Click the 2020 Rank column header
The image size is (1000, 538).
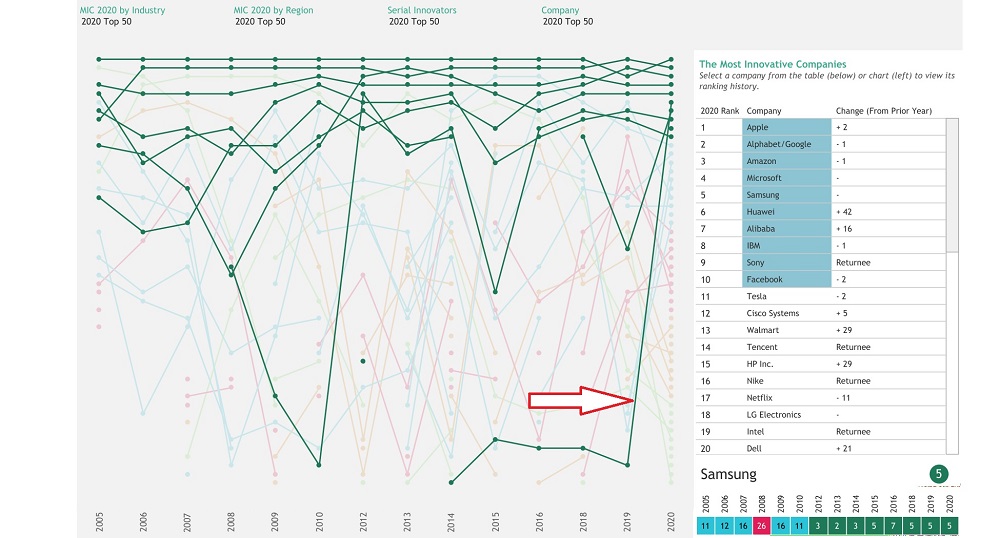coord(719,110)
